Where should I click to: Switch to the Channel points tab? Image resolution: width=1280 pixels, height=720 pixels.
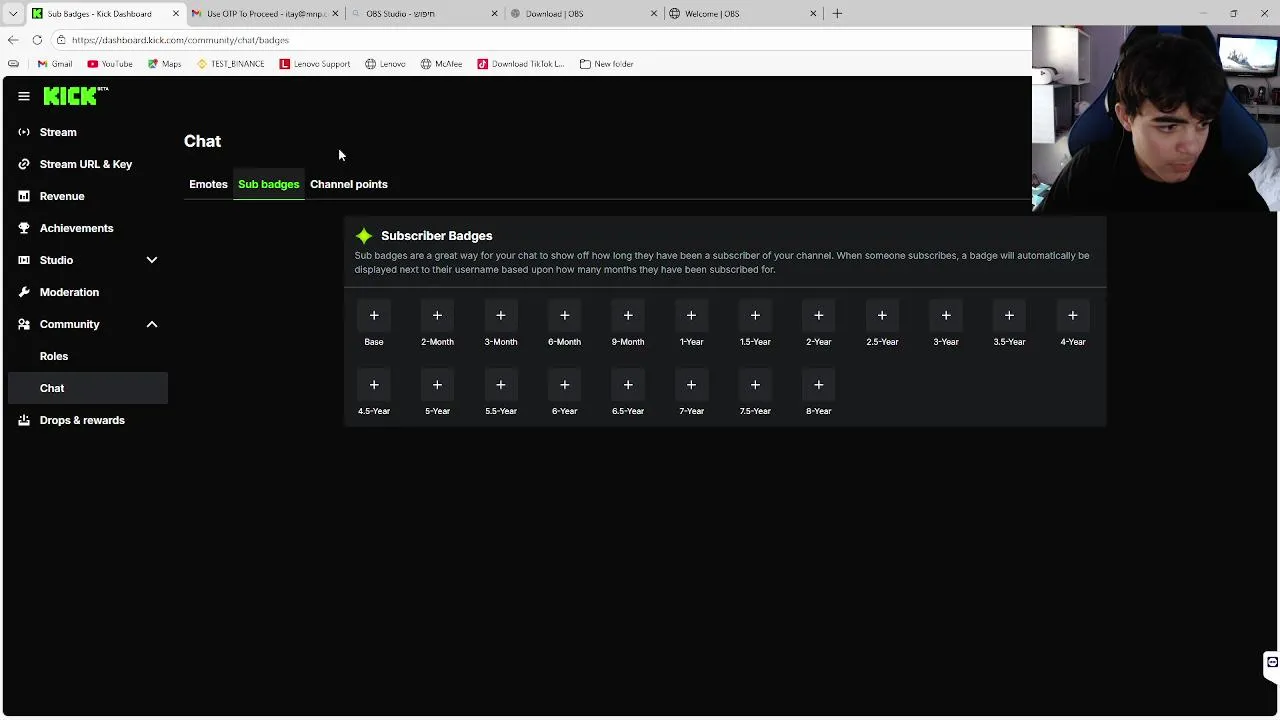pos(349,184)
